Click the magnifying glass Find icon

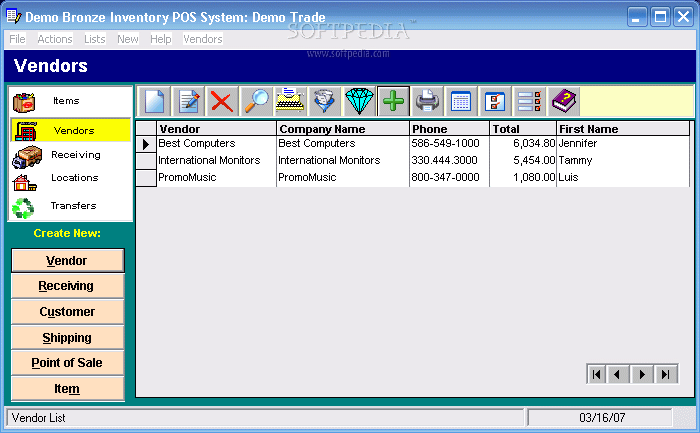click(x=256, y=101)
